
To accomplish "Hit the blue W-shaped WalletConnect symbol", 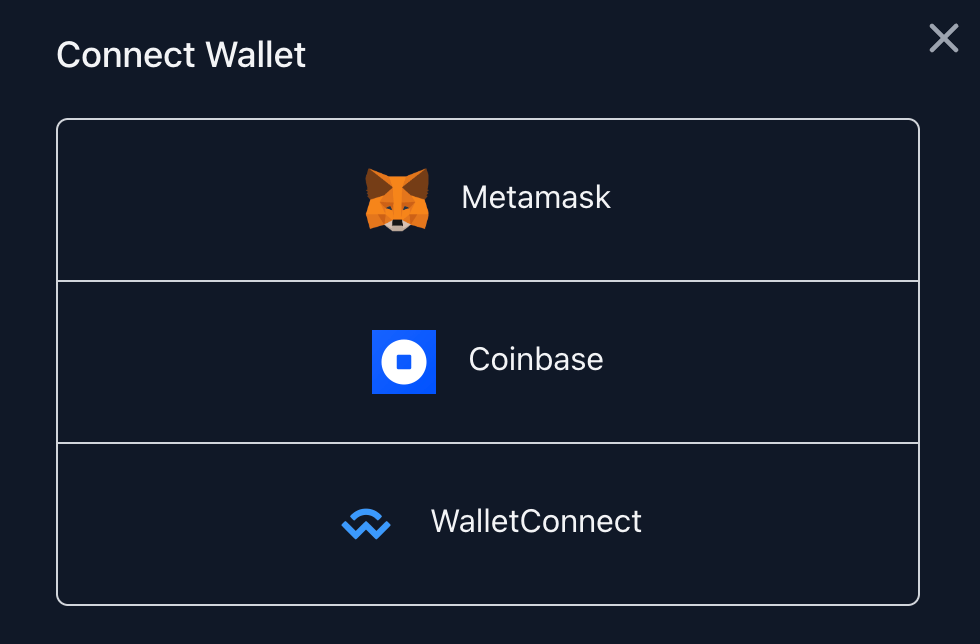I will [x=366, y=523].
